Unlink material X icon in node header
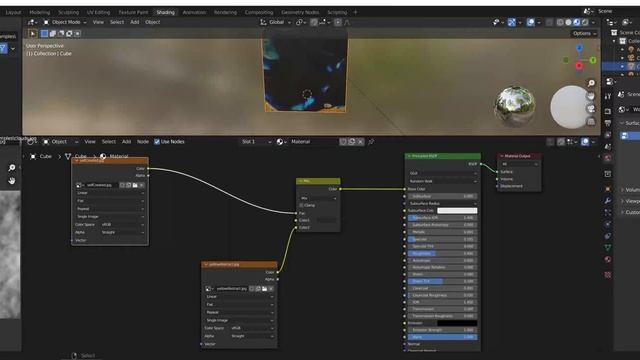 (x=360, y=142)
